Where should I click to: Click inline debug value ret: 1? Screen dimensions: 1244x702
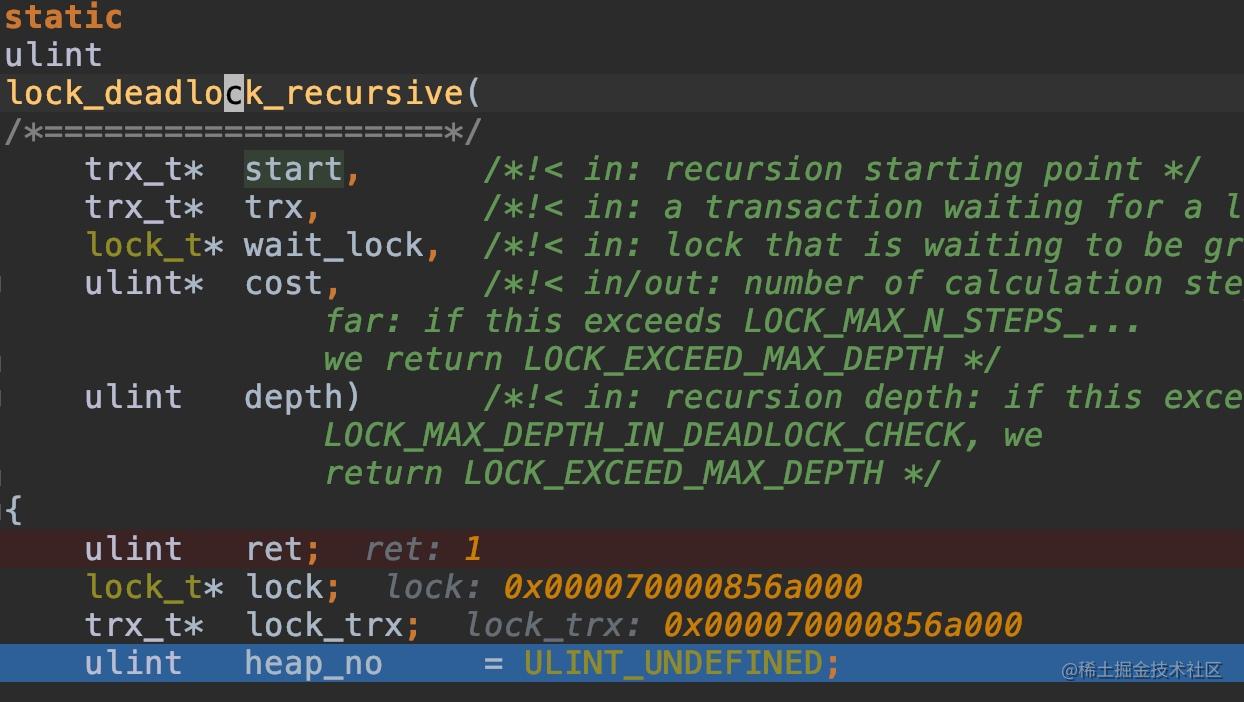pos(424,548)
